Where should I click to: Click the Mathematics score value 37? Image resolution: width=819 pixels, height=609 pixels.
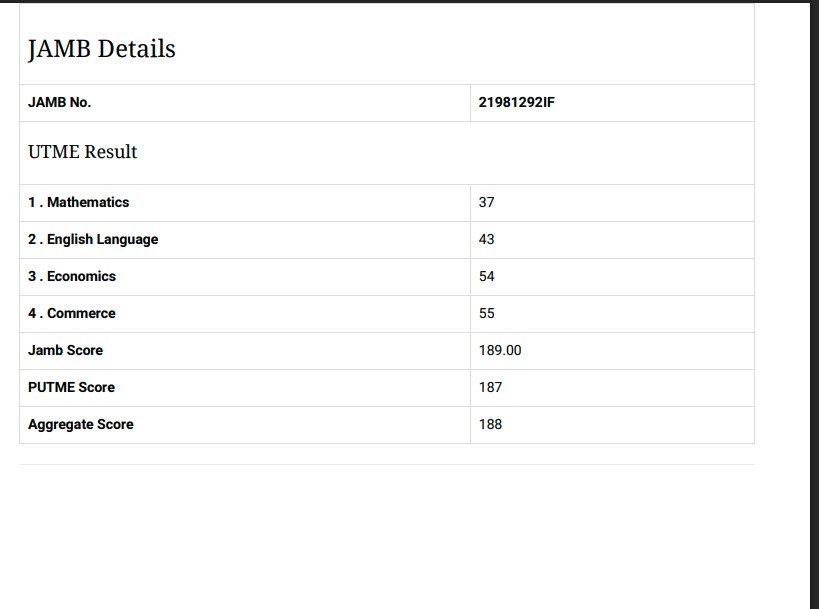(x=487, y=202)
